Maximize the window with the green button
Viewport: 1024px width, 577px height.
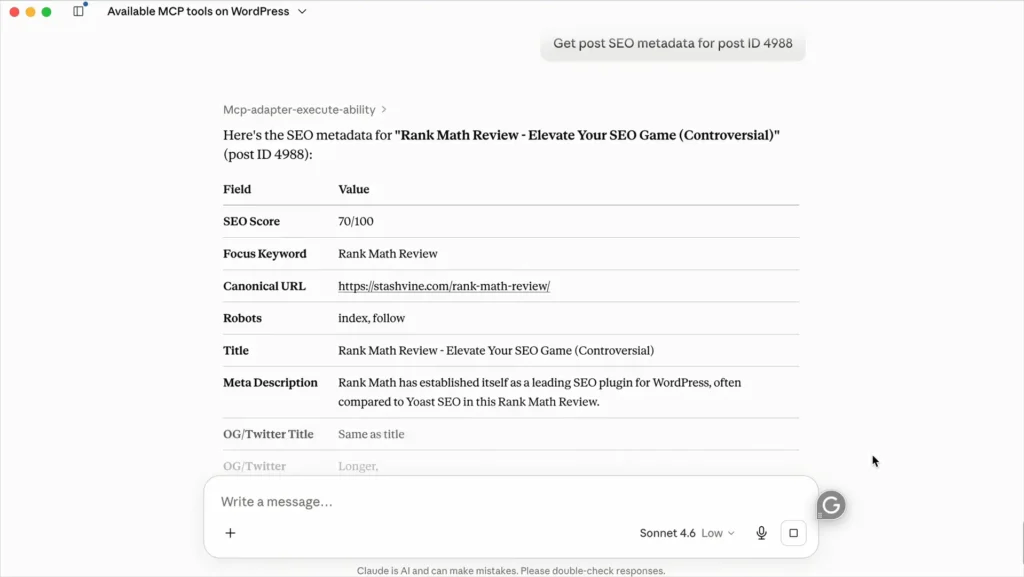click(46, 12)
